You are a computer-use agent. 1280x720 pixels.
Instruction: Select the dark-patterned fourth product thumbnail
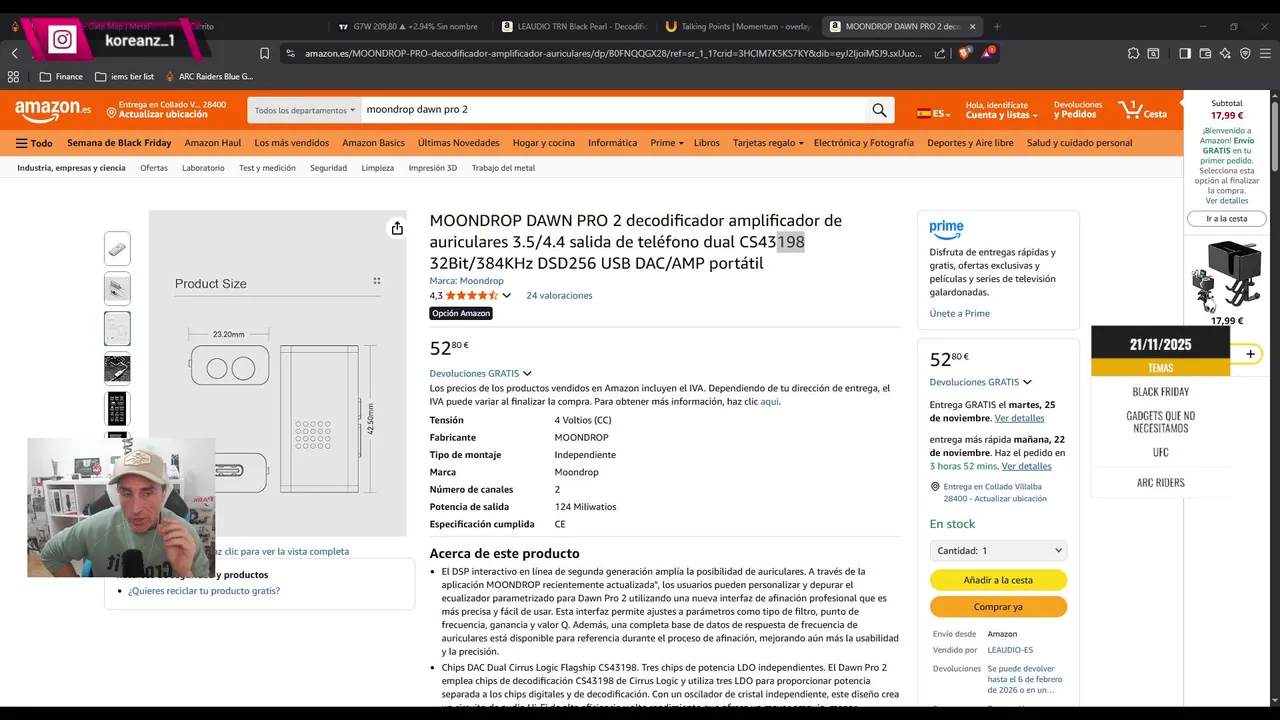pos(117,368)
